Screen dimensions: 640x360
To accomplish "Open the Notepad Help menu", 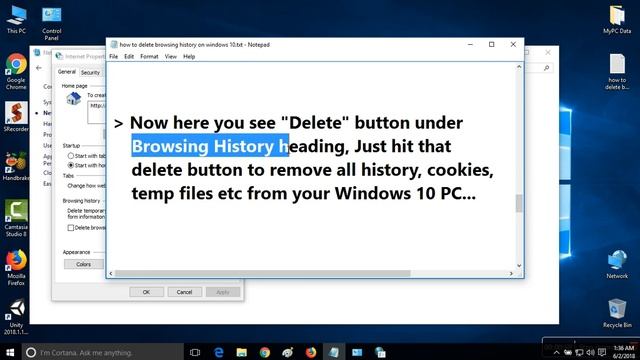I will click(189, 56).
